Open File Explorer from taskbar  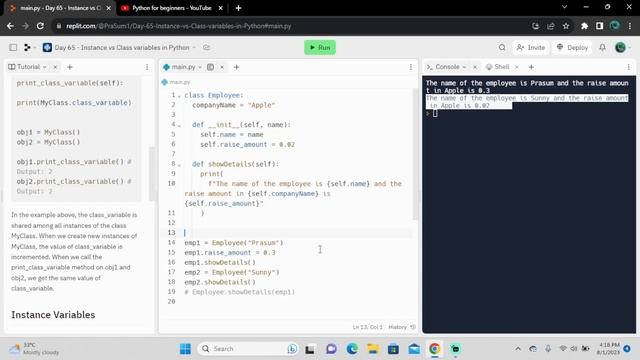tap(372, 349)
